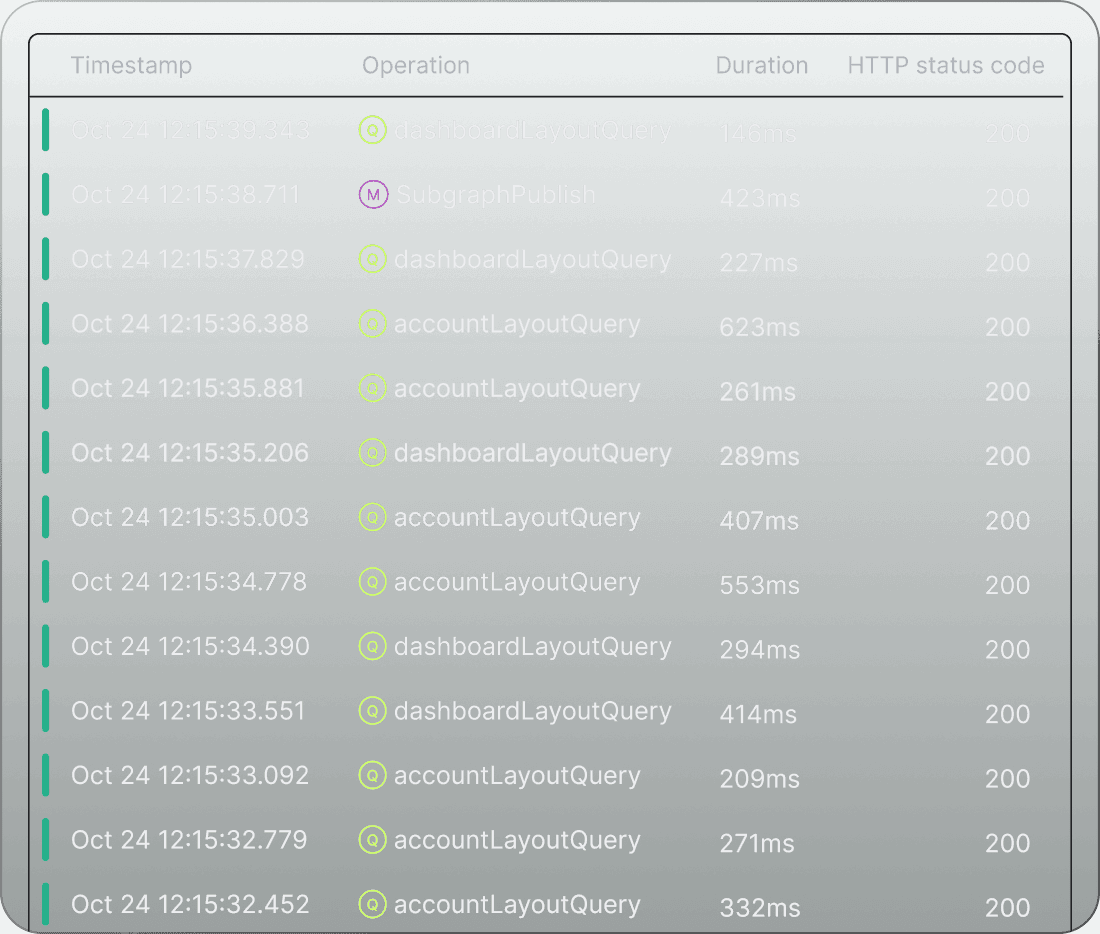Click the mutation icon beside SubgraphPublish
This screenshot has width=1100, height=934.
(373, 195)
